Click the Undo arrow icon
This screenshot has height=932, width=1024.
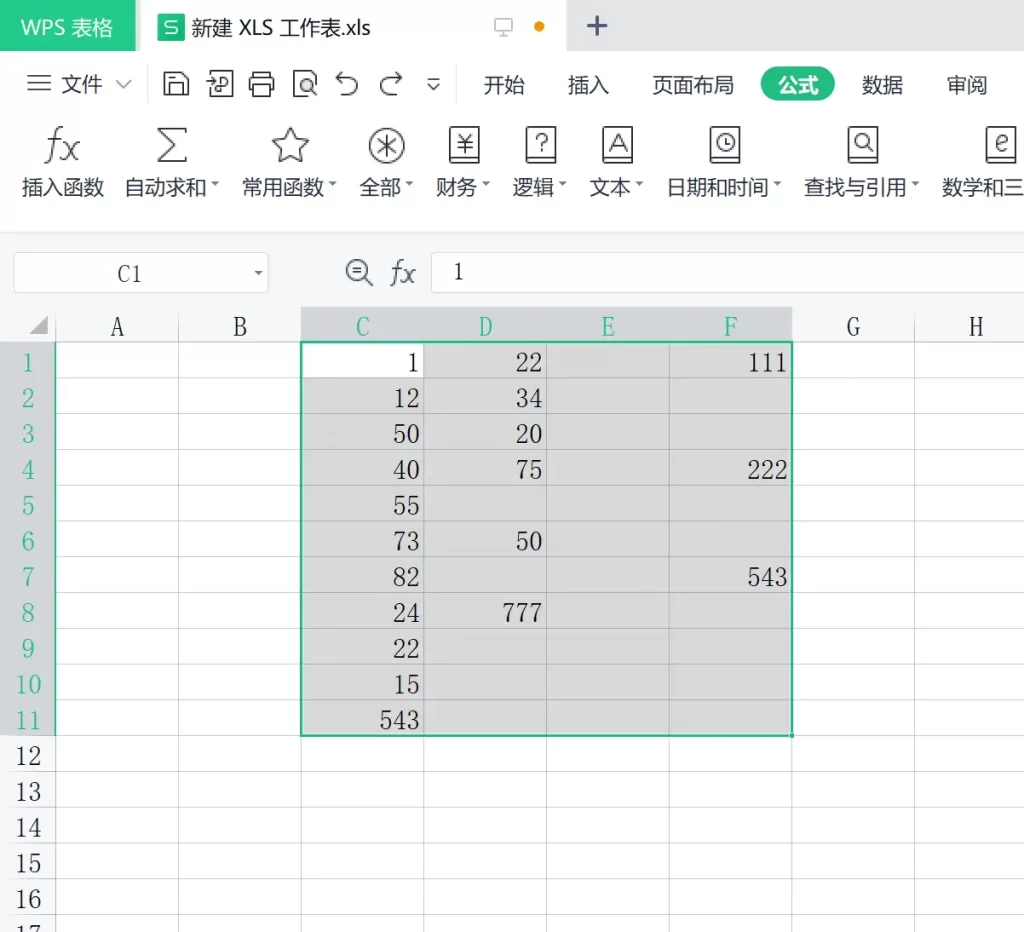(346, 85)
